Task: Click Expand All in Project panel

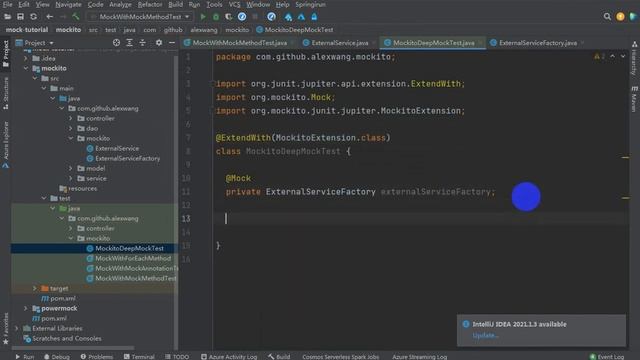Action: click(129, 42)
